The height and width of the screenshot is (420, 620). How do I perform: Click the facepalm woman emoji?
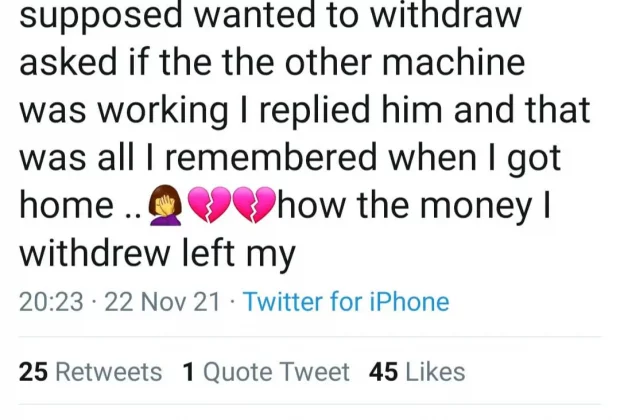(165, 206)
